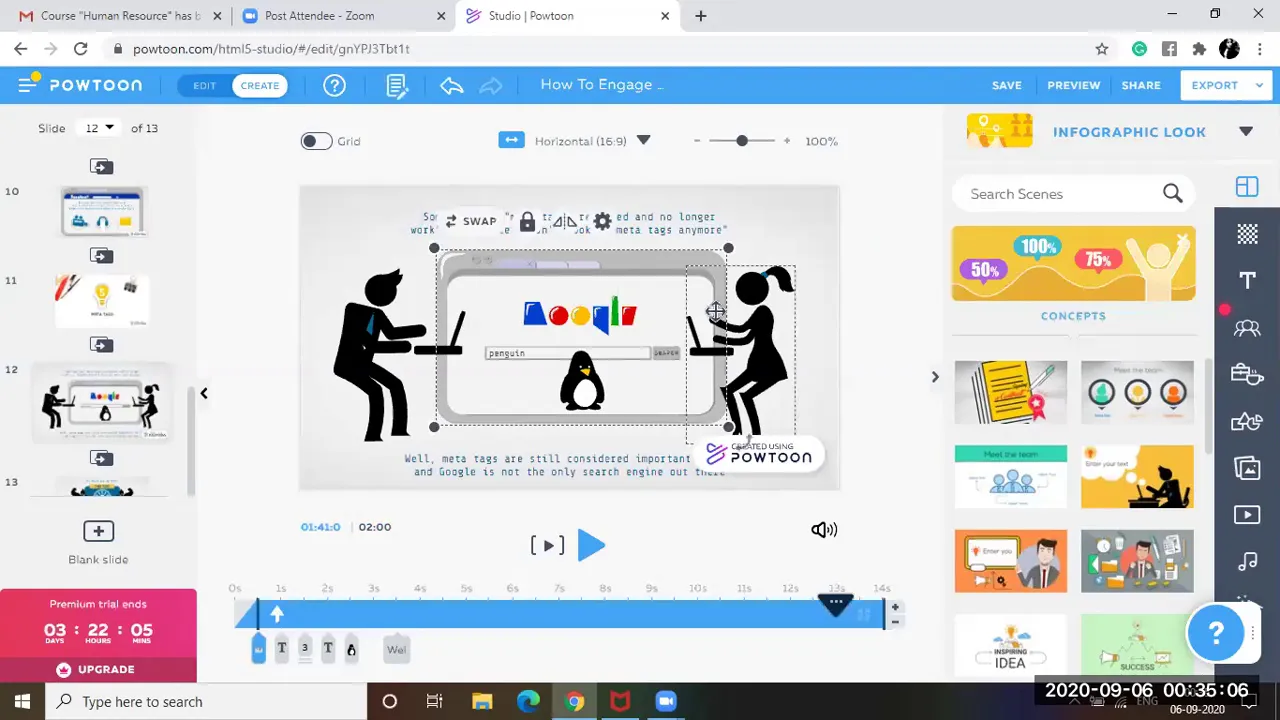Screen dimensions: 1280x720
Task: Click the blue play button
Action: click(x=591, y=545)
